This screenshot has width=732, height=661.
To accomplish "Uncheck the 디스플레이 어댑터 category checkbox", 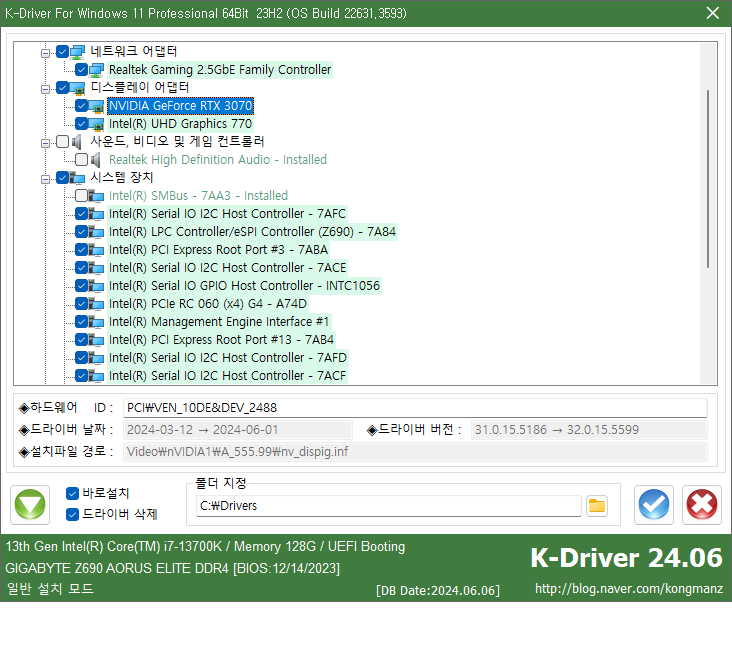I will [x=62, y=87].
